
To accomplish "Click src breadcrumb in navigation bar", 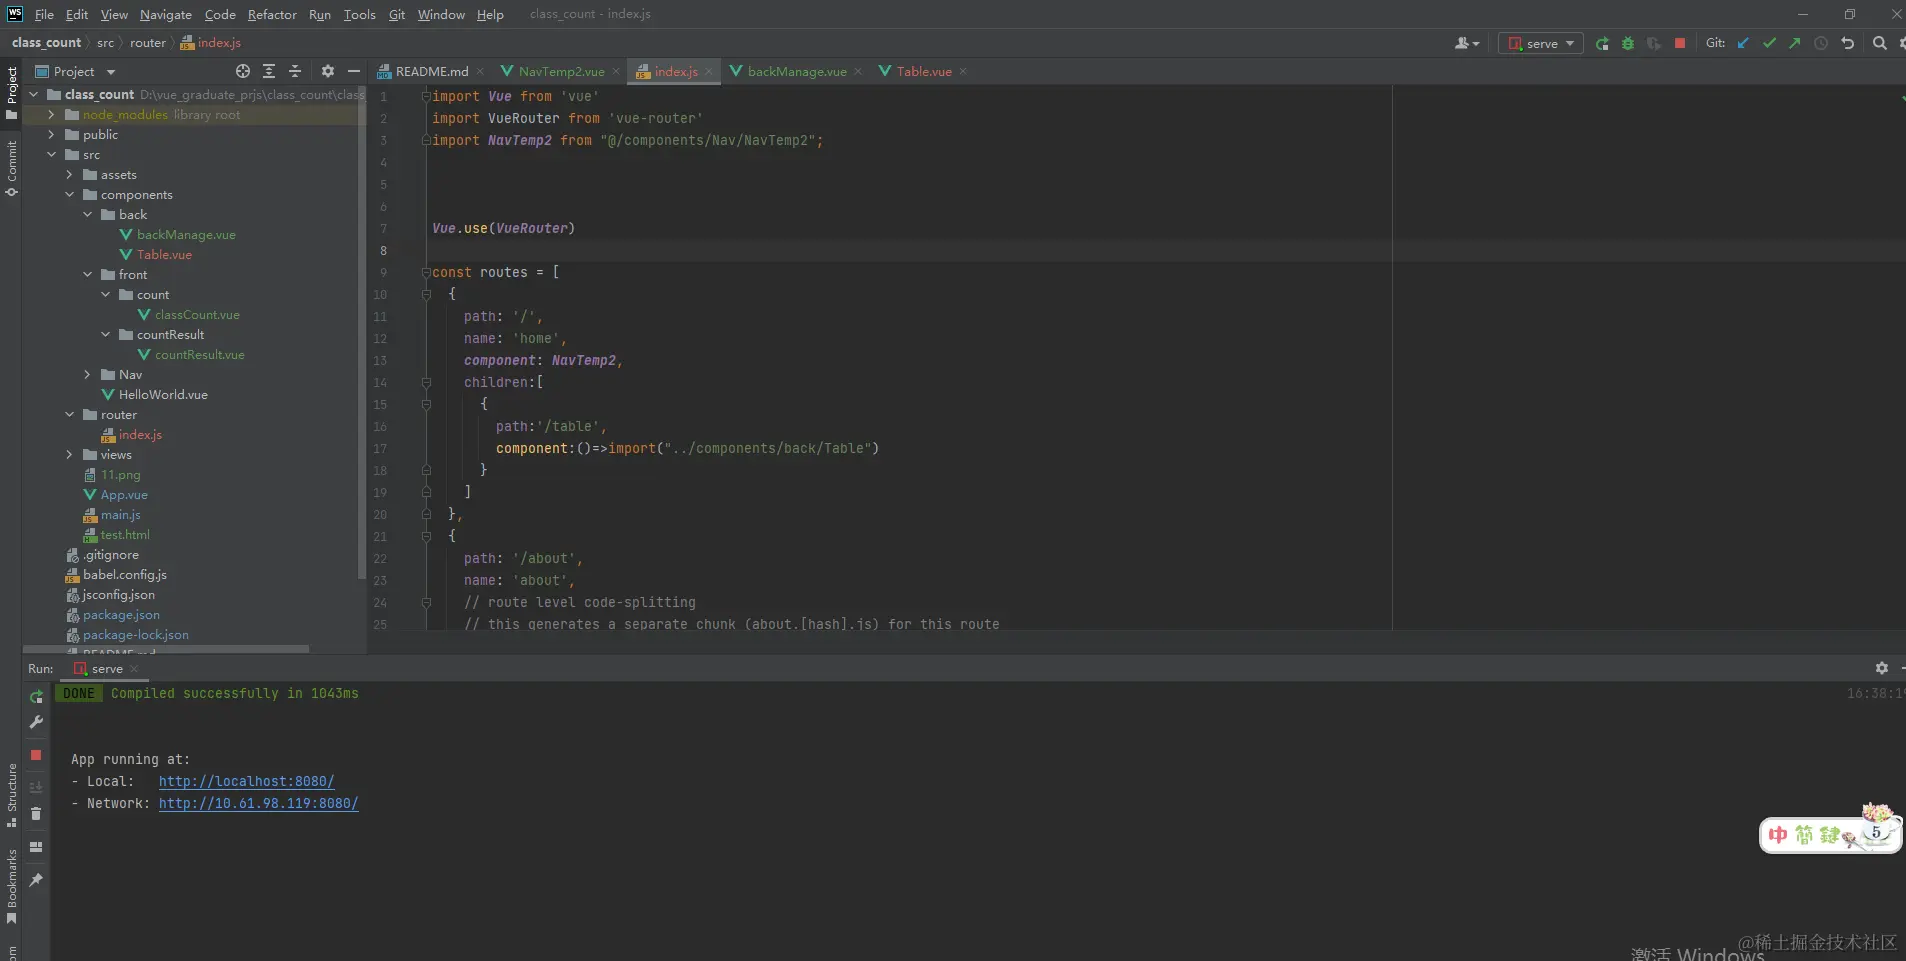I will click(x=106, y=43).
